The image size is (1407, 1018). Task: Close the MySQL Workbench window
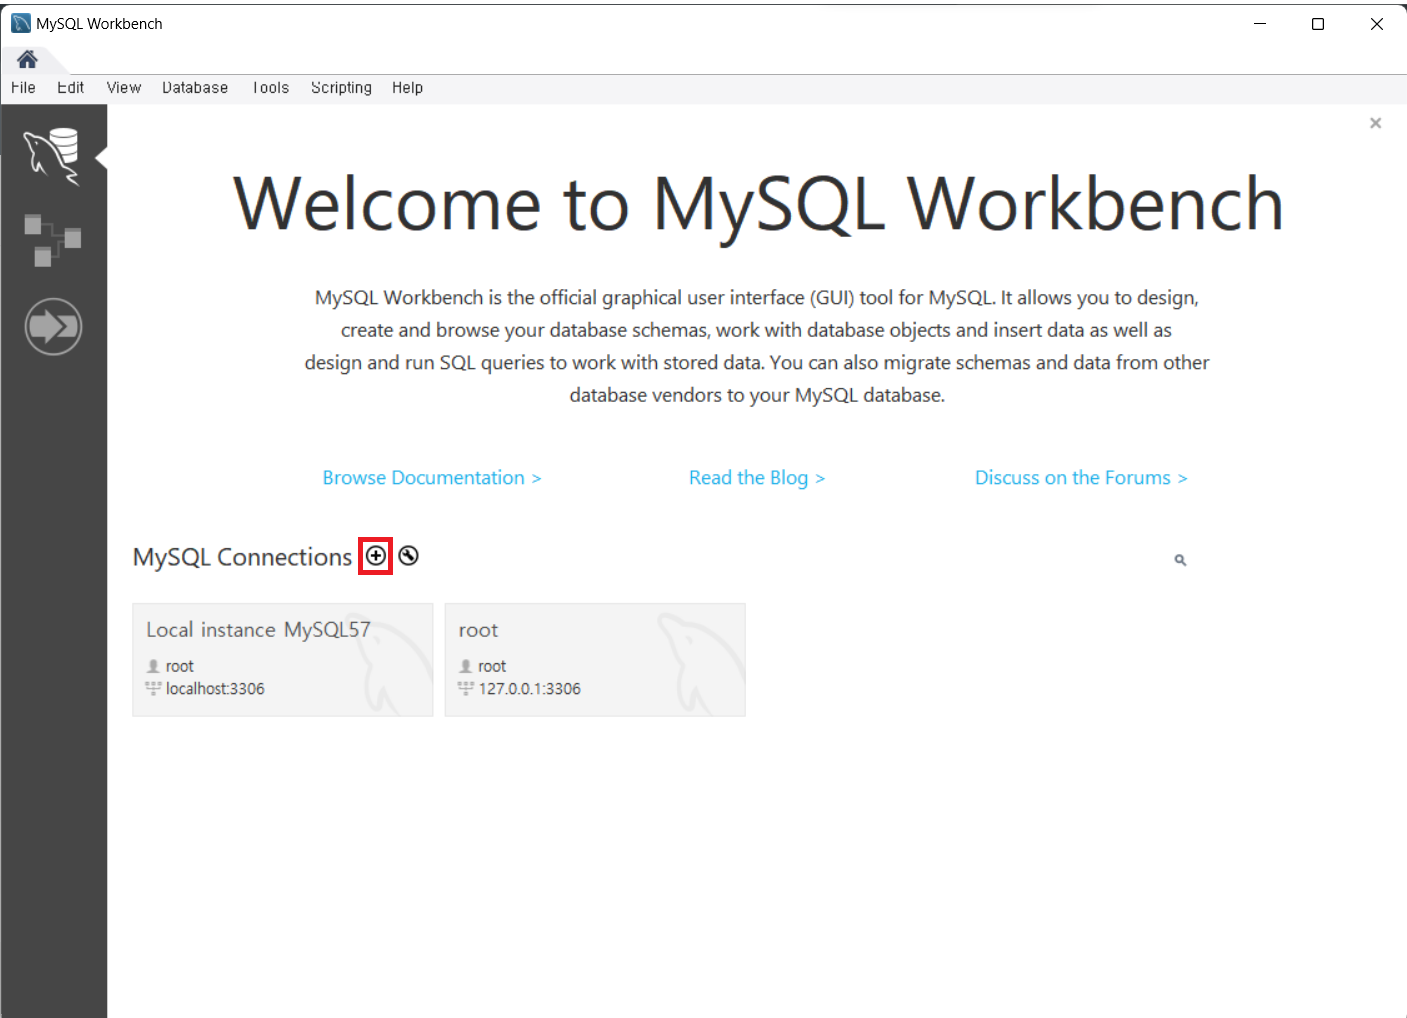tap(1377, 23)
